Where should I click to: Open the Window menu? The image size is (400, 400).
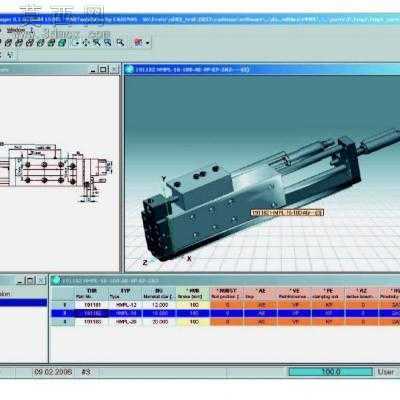click(x=16, y=30)
